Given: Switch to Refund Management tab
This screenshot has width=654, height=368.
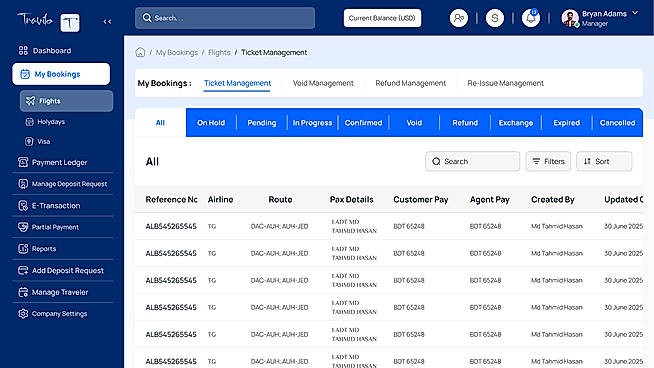Looking at the screenshot, I should (x=410, y=83).
